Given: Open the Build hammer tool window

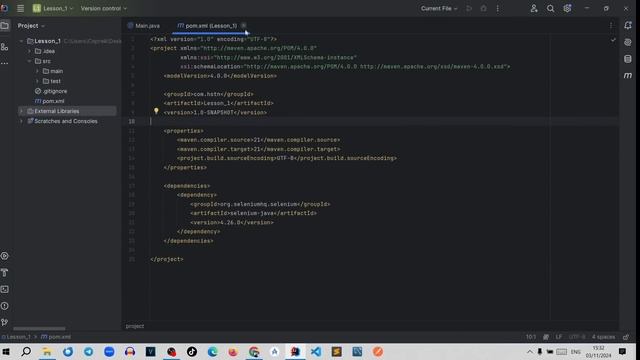Looking at the screenshot, I should coord(4,273).
